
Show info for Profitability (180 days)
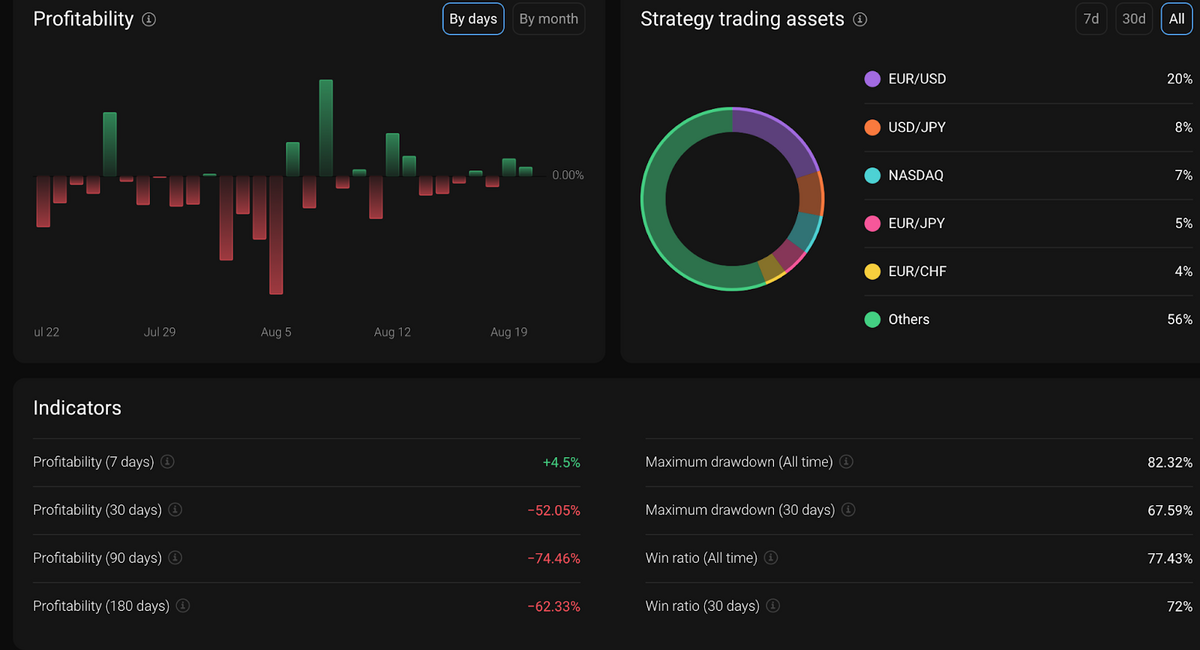point(183,606)
